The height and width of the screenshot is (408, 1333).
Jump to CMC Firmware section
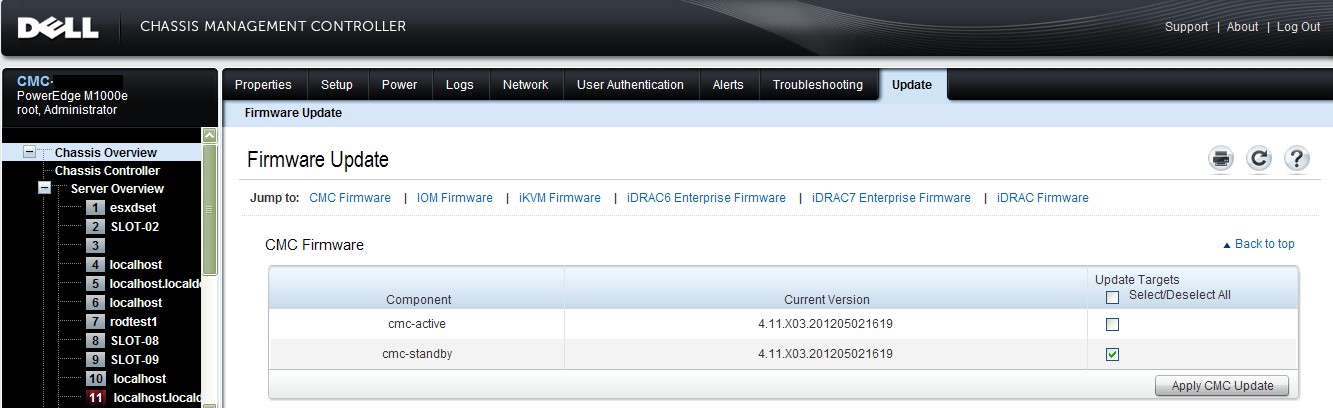click(x=350, y=198)
